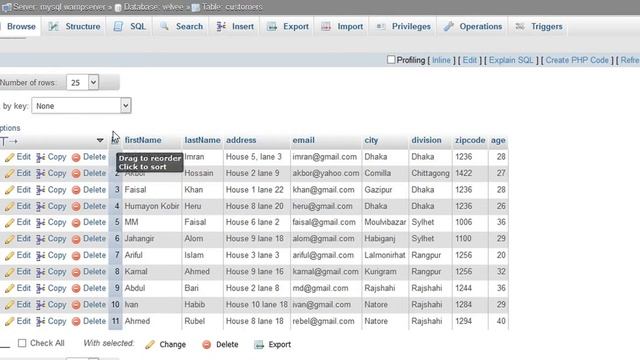Tick the Check All checkbox
This screenshot has height=360, width=640.
[22, 343]
